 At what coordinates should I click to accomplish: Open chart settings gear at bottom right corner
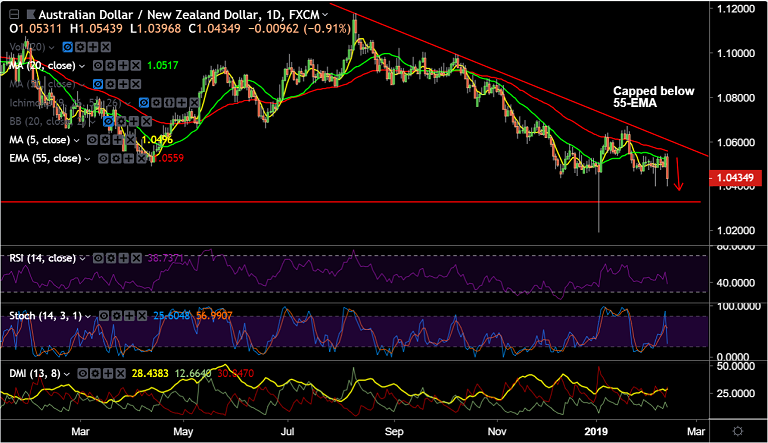(737, 431)
